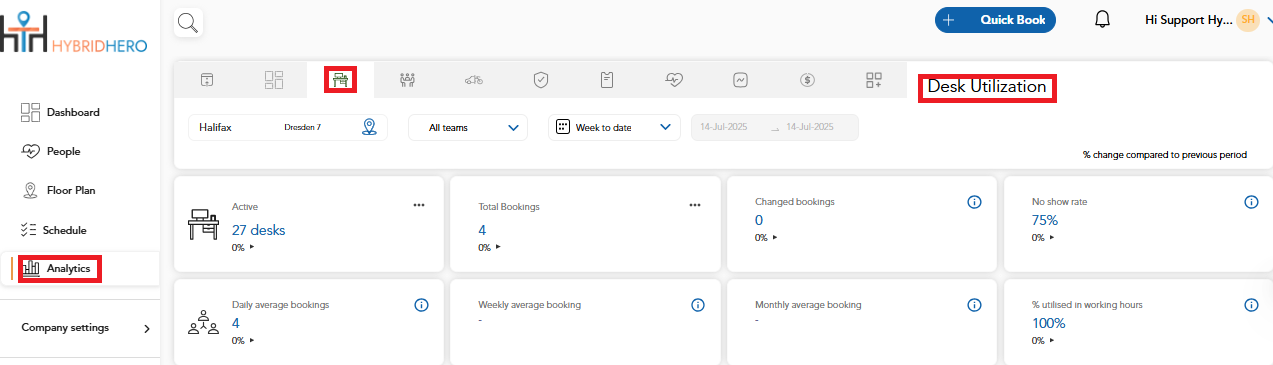Open the notifications bell
Image resolution: width=1273 pixels, height=365 pixels.
(1103, 20)
